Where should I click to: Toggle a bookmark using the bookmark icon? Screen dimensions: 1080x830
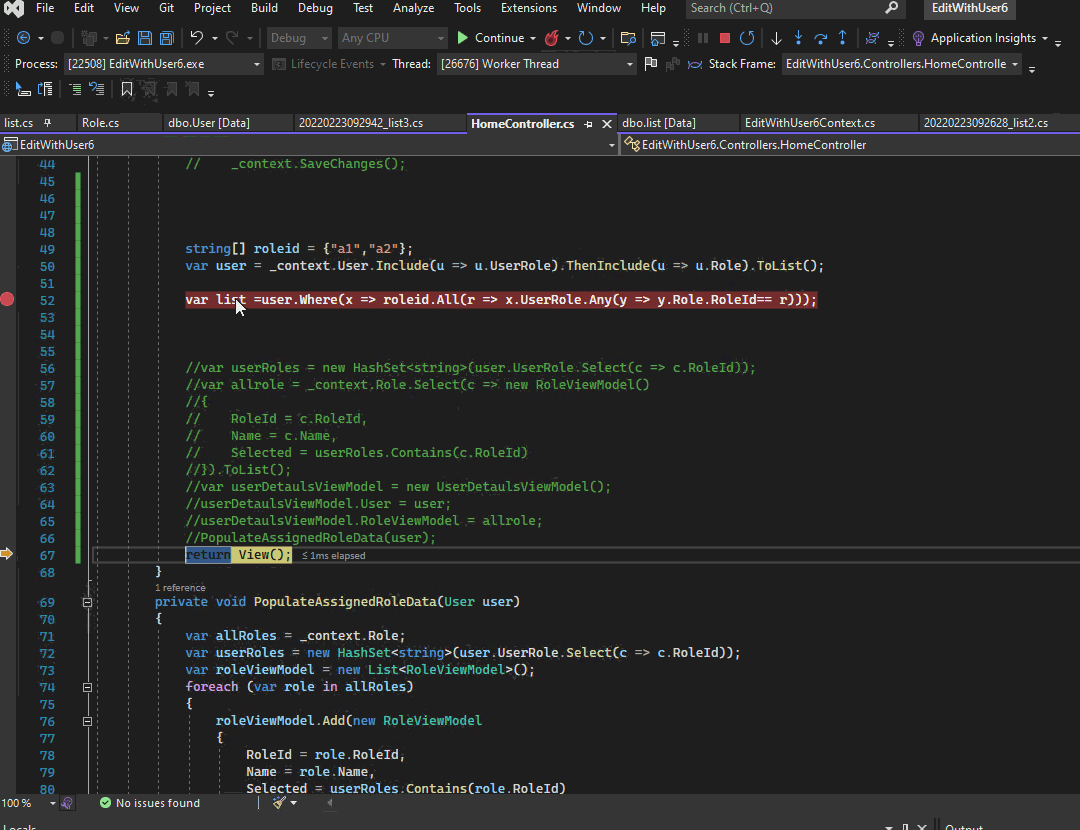pos(127,90)
